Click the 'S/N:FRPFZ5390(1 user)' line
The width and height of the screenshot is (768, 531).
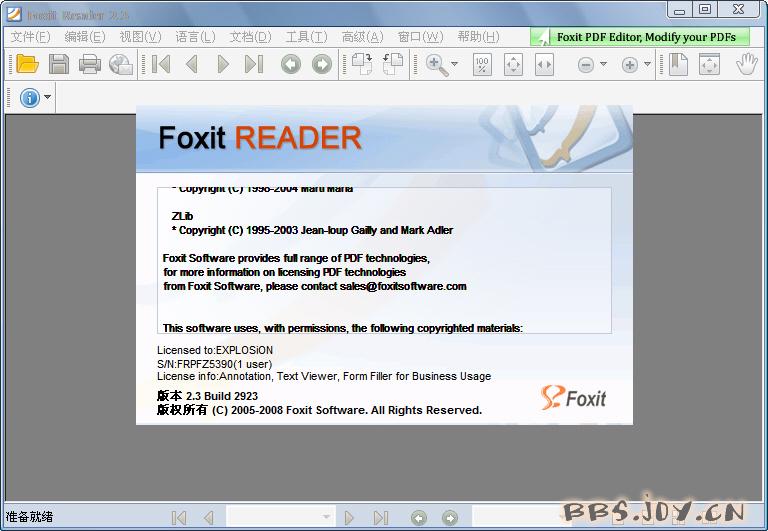(215, 364)
